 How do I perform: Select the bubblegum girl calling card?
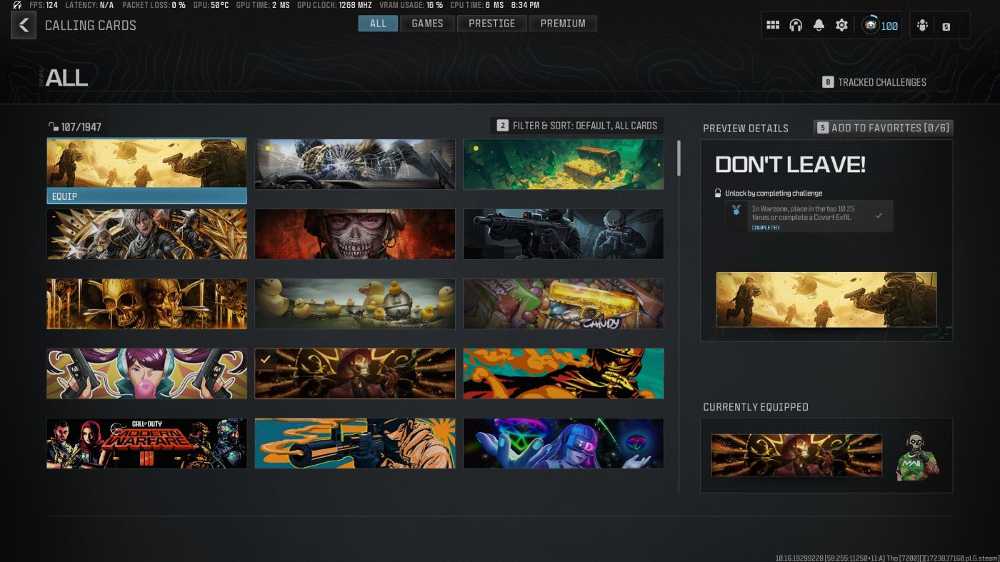tap(147, 373)
